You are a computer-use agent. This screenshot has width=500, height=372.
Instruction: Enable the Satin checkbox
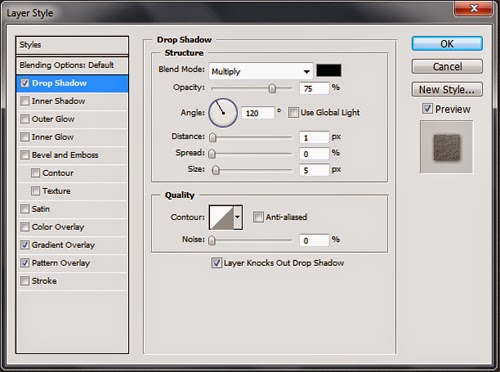[x=25, y=209]
